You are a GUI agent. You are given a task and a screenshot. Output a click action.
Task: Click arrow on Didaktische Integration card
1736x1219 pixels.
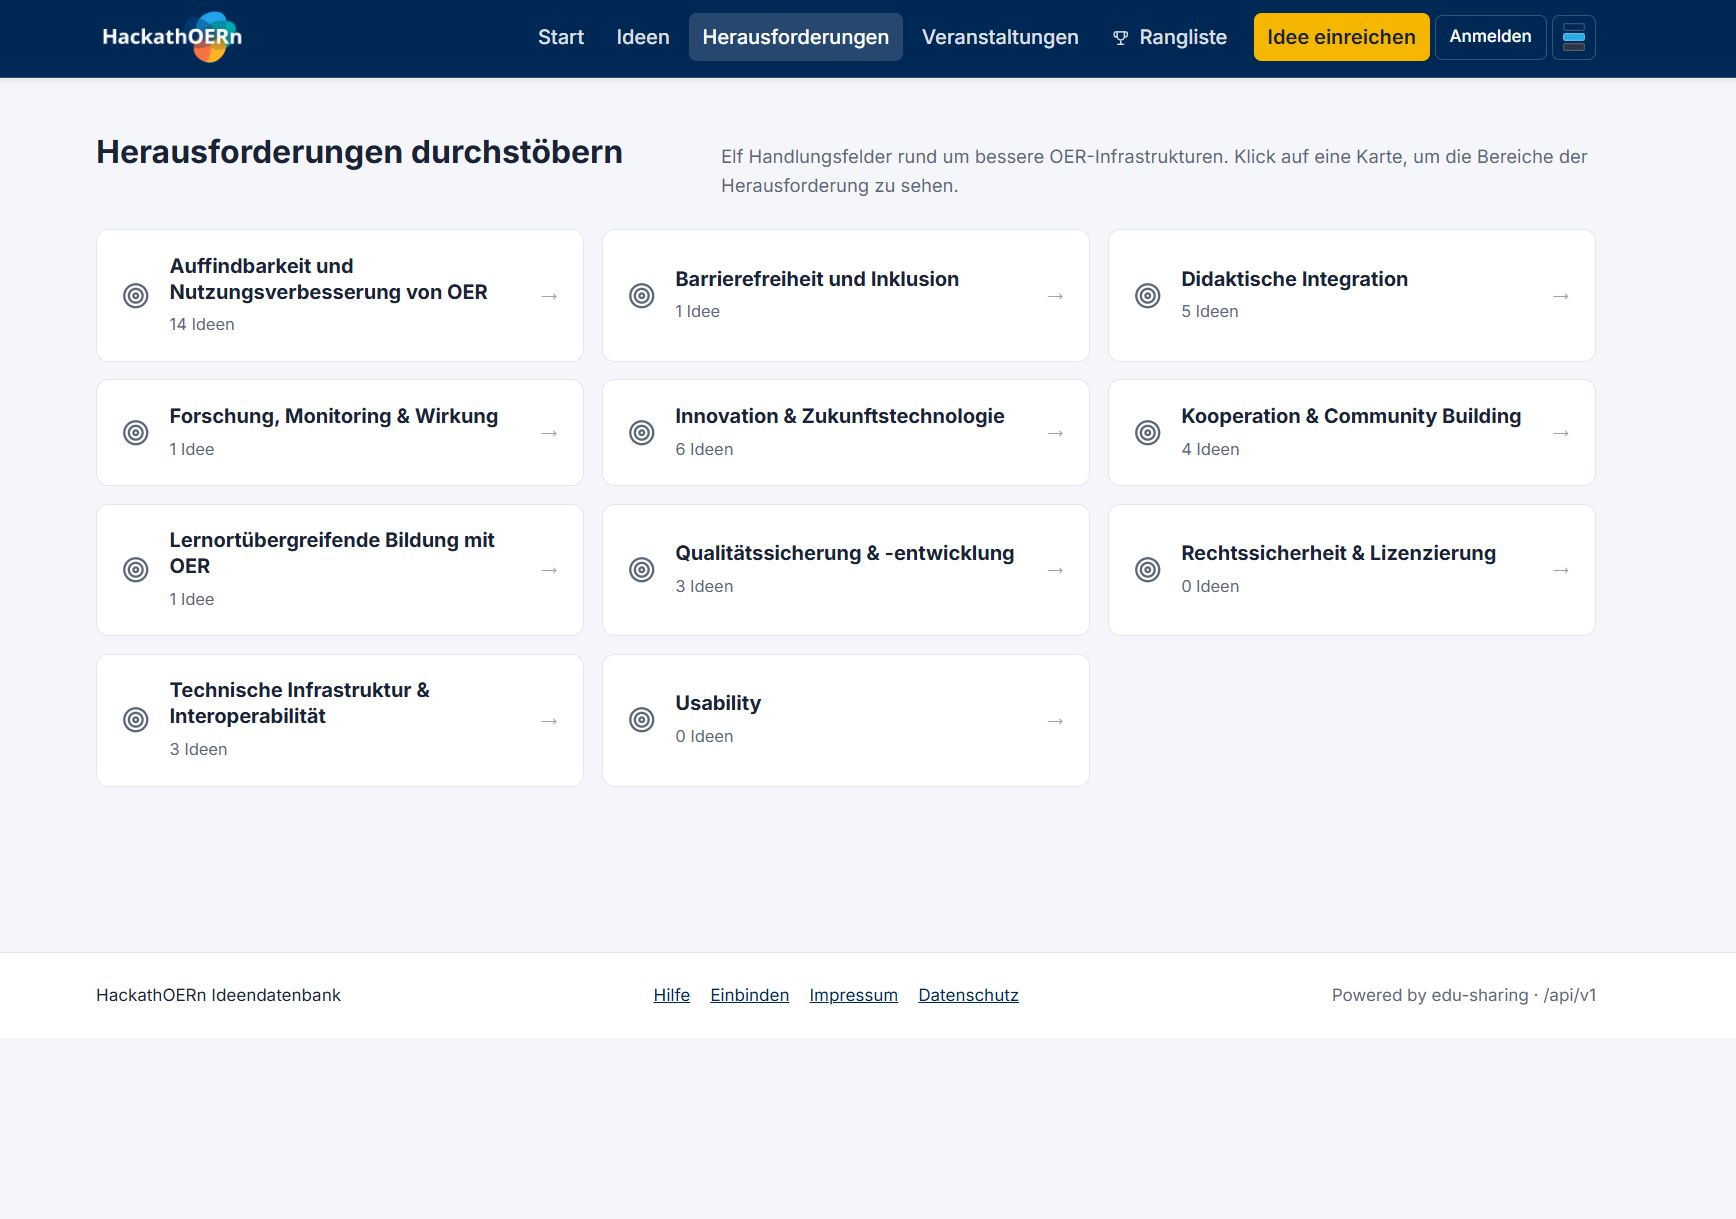tap(1561, 296)
